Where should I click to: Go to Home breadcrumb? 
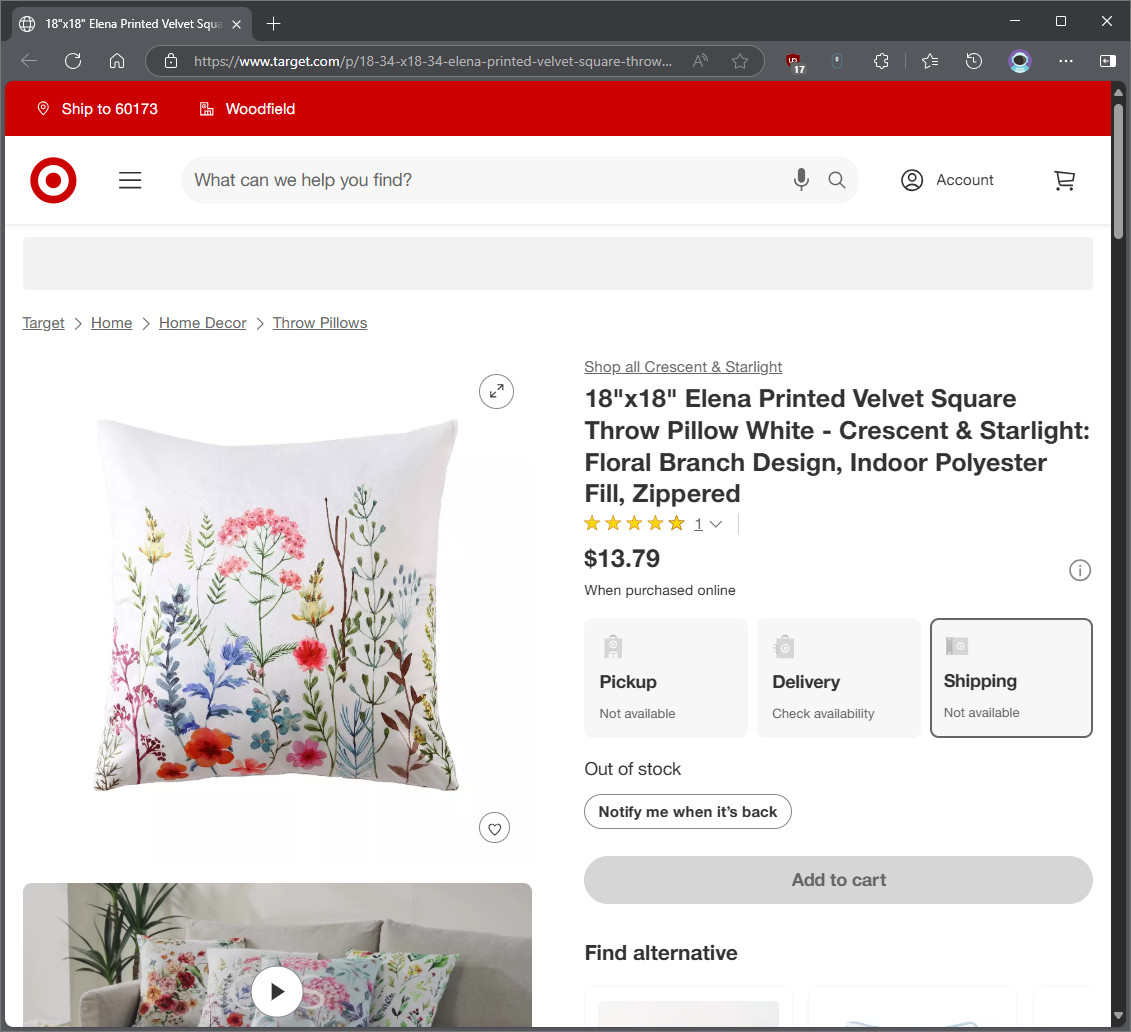pyautogui.click(x=112, y=323)
